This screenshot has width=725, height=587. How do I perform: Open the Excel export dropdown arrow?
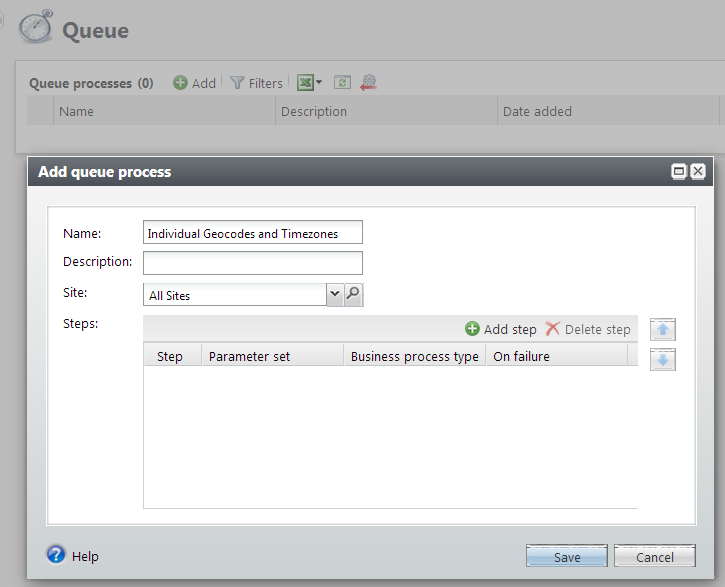coord(319,84)
